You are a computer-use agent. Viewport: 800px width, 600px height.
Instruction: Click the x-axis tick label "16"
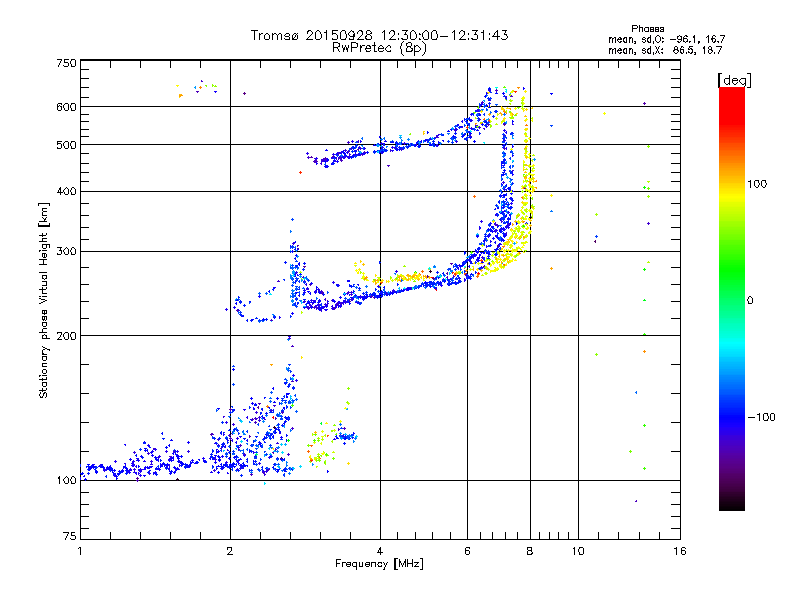tap(680, 551)
